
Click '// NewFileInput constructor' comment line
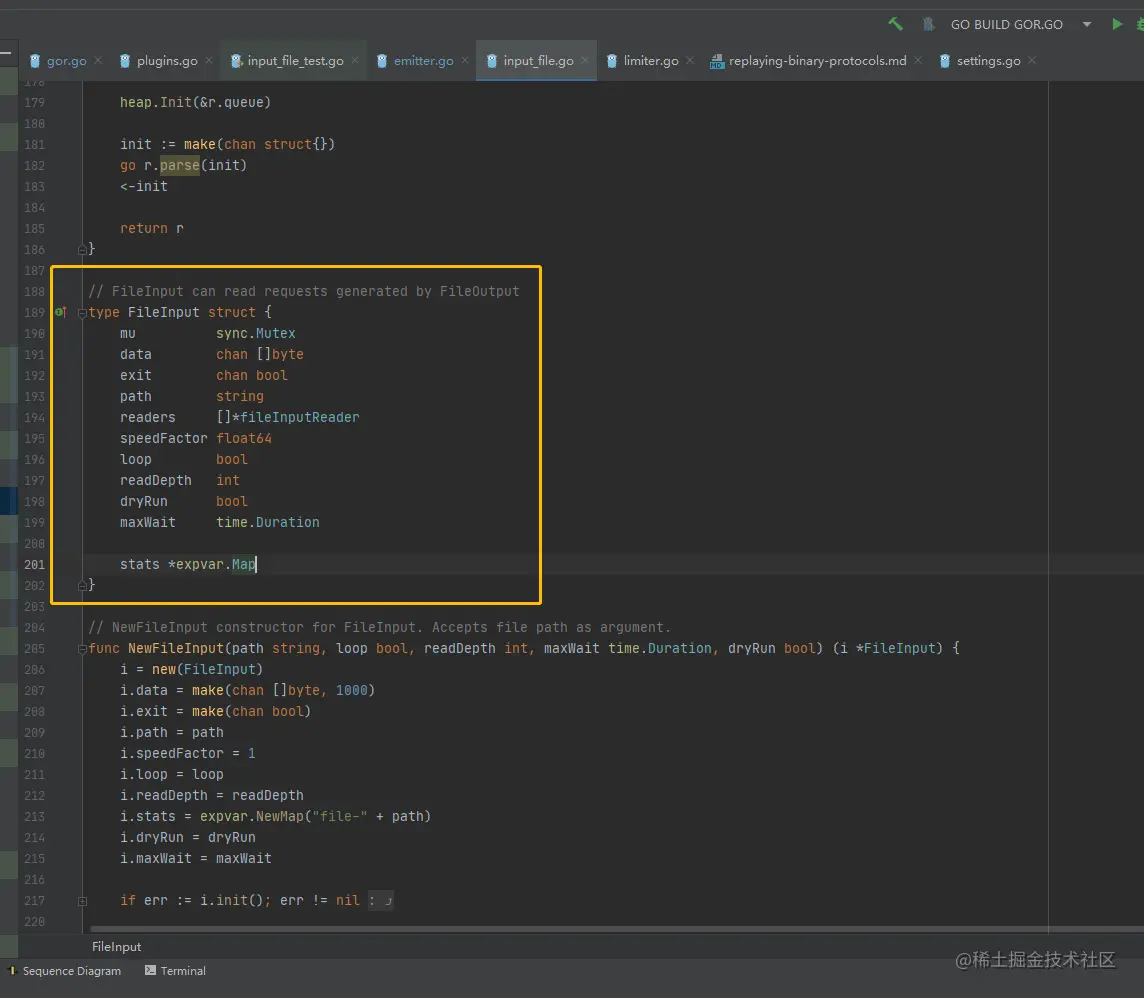(379, 627)
